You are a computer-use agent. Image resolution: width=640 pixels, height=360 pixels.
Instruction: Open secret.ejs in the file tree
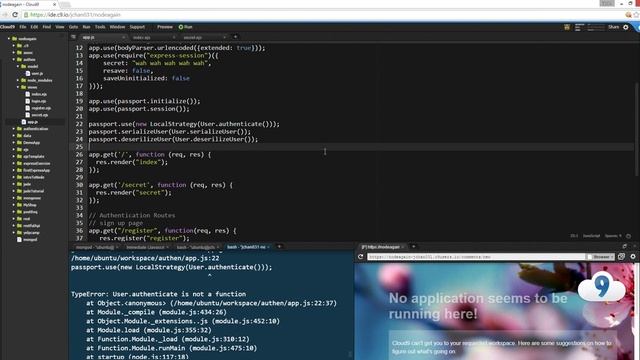[x=40, y=115]
